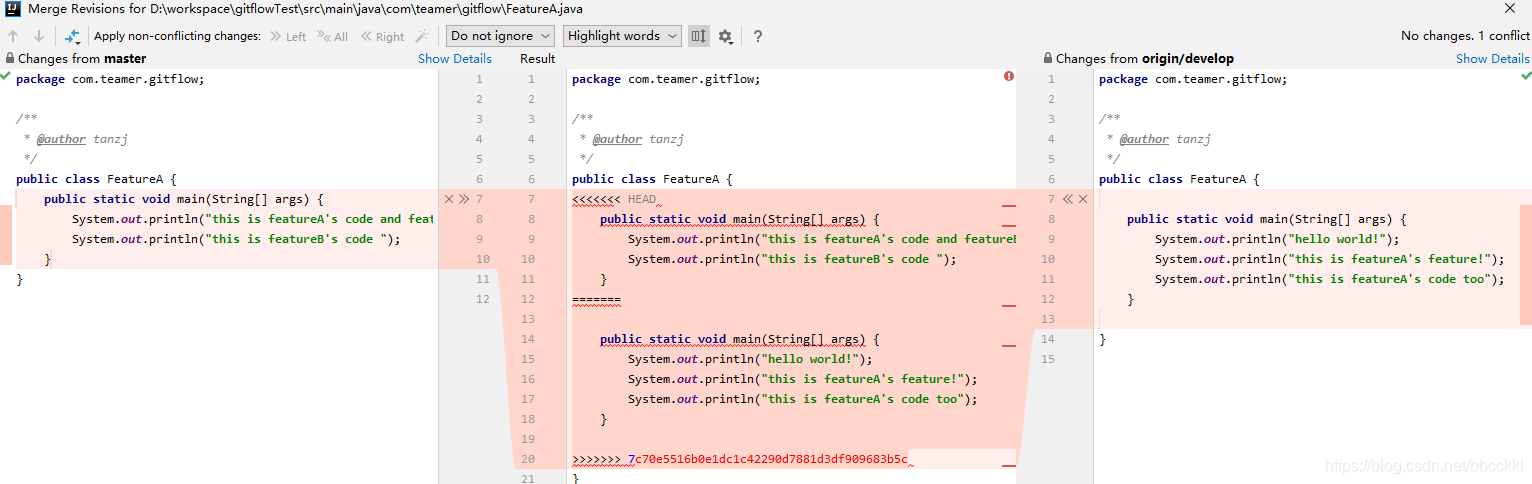The image size is (1532, 484).
Task: Open the 'Do not ignore' dropdown
Action: 500,36
